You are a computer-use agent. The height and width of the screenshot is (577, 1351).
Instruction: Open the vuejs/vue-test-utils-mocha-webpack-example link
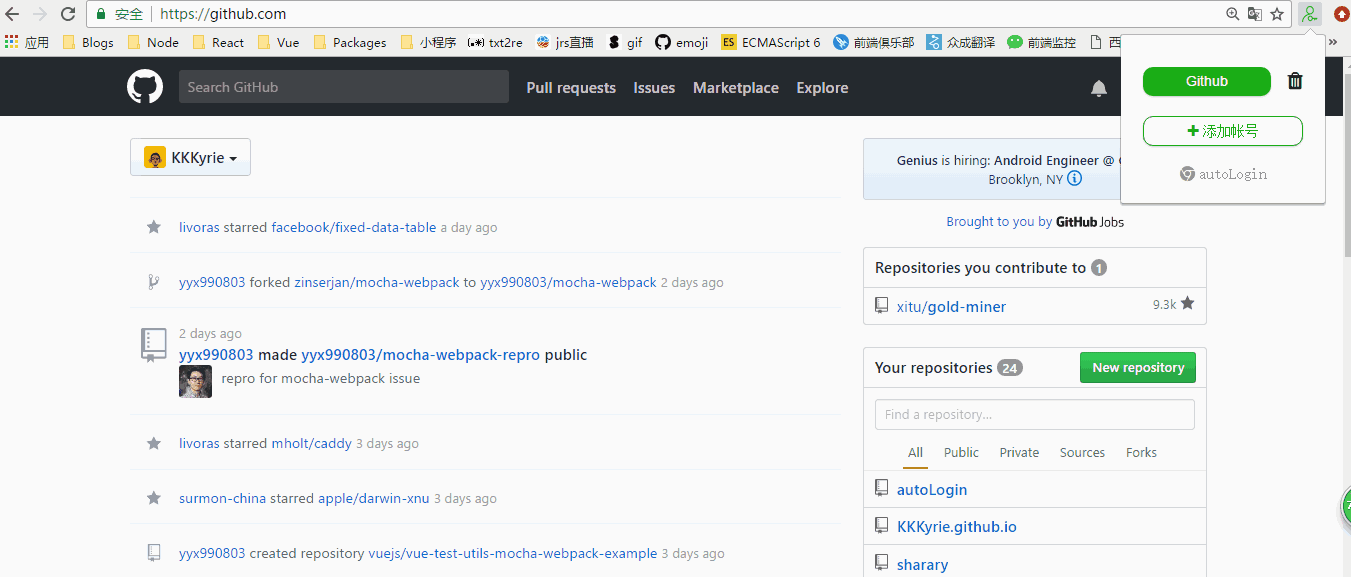pos(513,553)
